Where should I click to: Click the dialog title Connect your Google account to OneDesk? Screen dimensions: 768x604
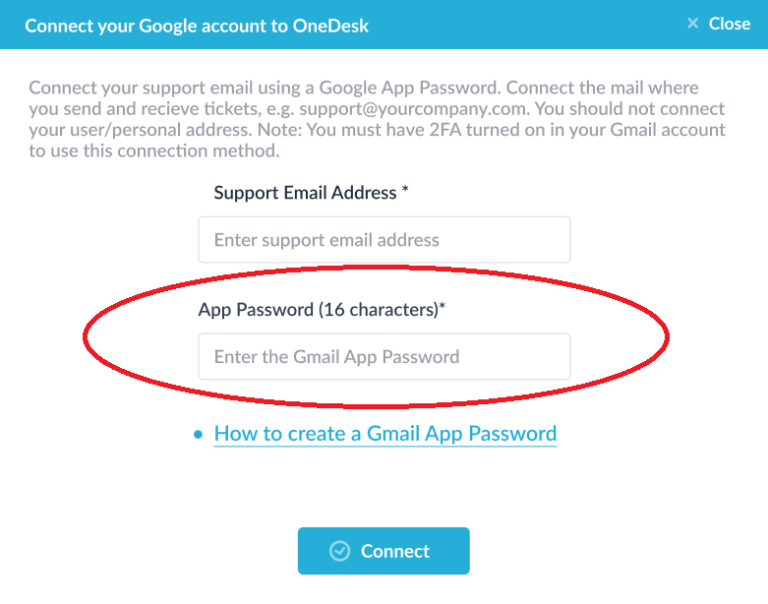point(197,25)
